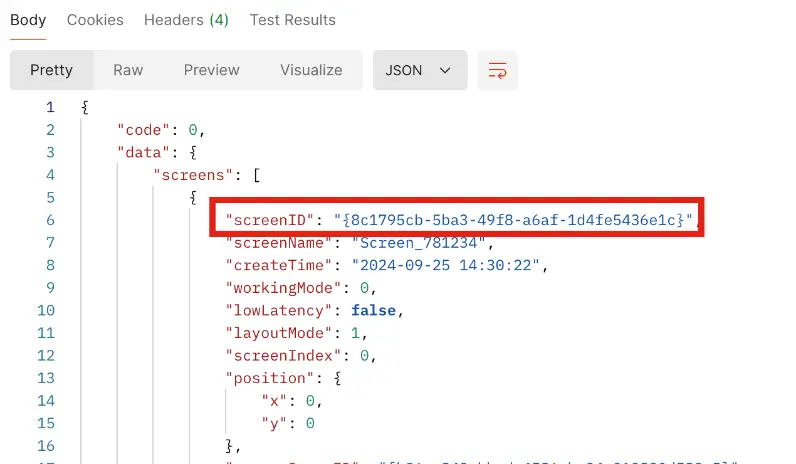Open the Headers (4) tab

(186, 20)
